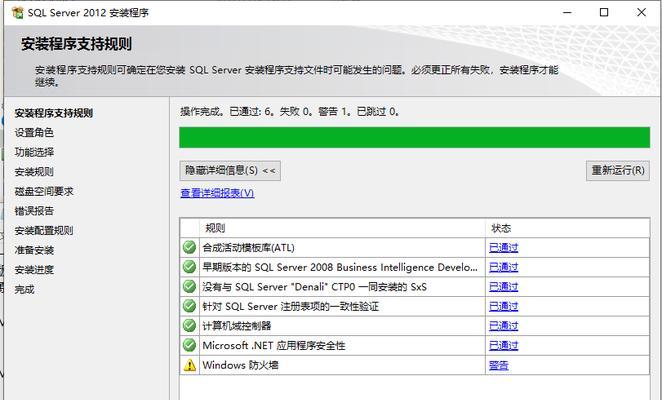662x400 pixels.
Task: Click the Microsoft .NET 应用程序安全性 rule text
Action: 274,346
